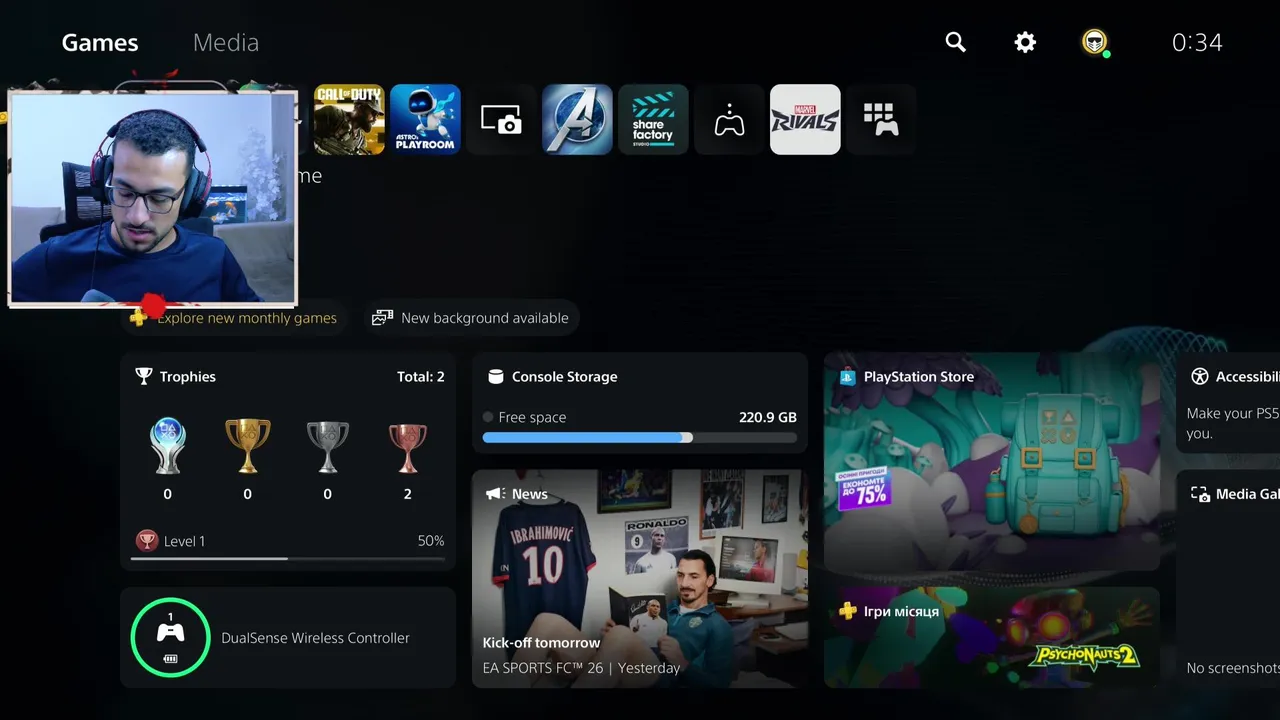Click the 'Total: 2' trophies text
This screenshot has height=720, width=1280.
click(x=421, y=376)
